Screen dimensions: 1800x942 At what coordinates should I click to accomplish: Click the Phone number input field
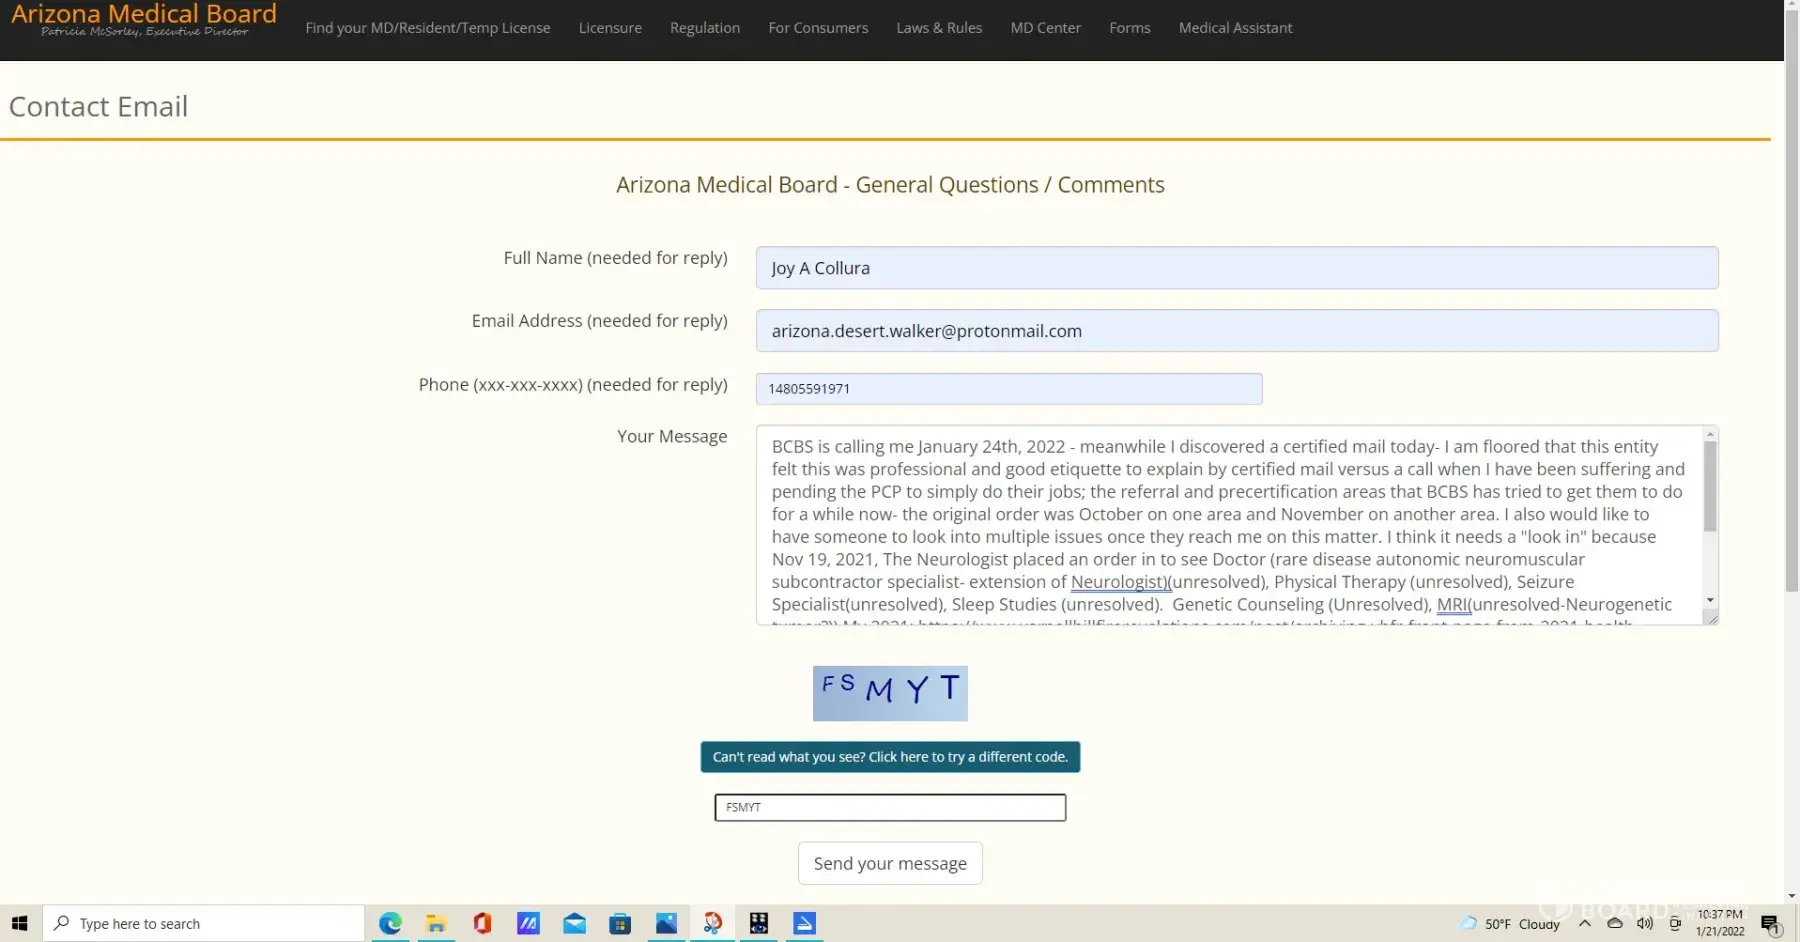[x=1008, y=389]
